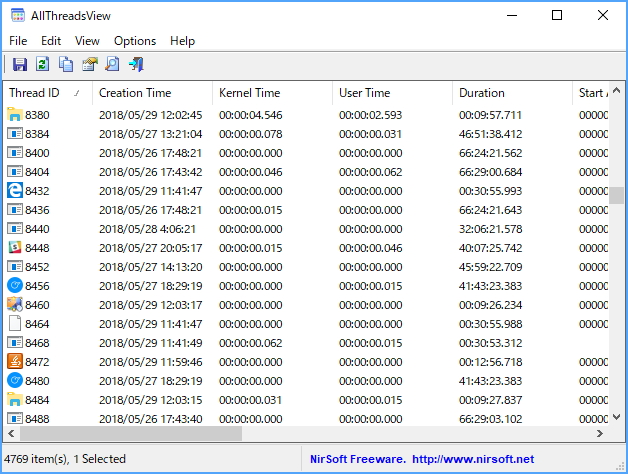Select the Edge icon of thread 8432
This screenshot has height=474, width=628.
tap(15, 190)
